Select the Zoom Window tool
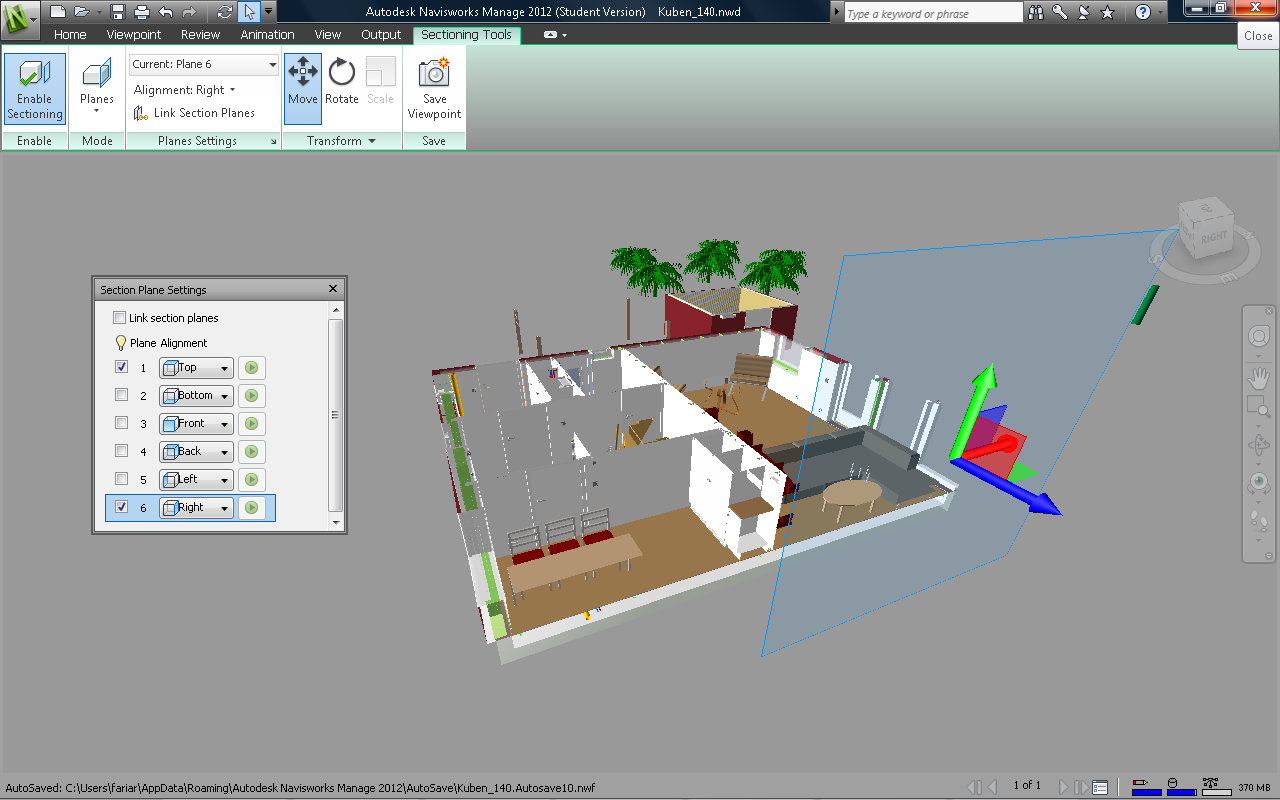1280x800 pixels. click(1259, 407)
